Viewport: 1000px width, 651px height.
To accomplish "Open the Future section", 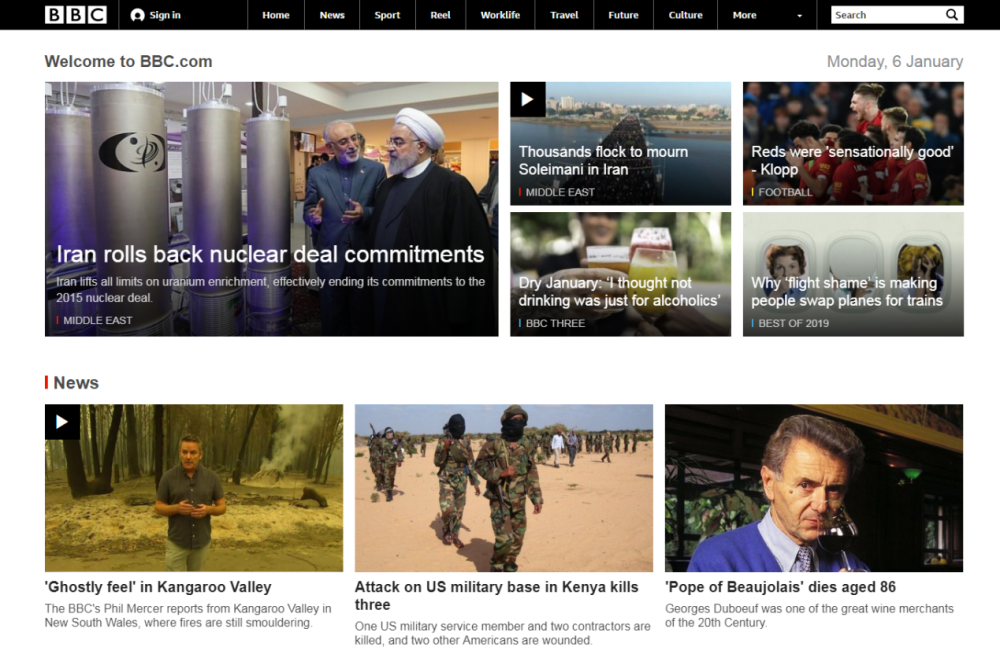I will tap(623, 15).
